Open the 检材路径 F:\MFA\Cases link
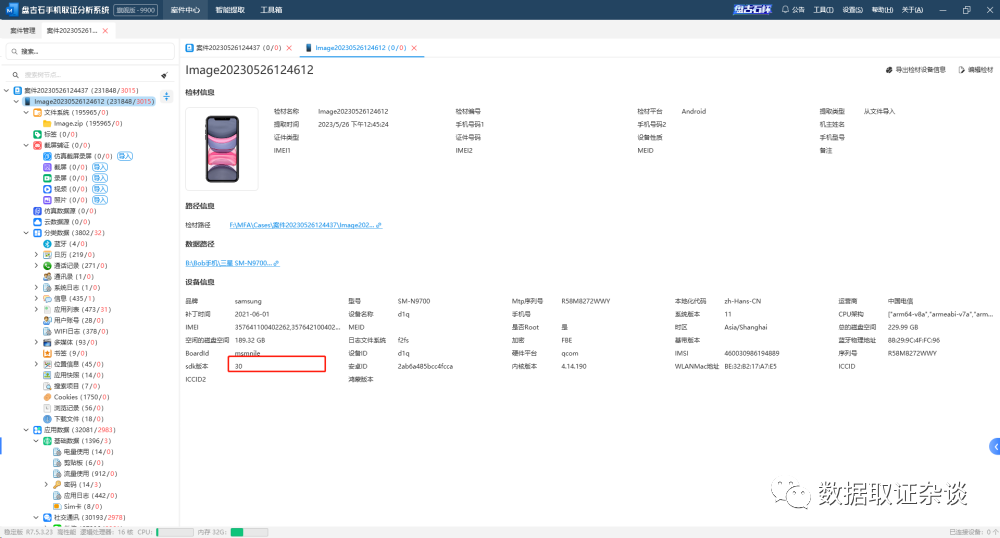The height and width of the screenshot is (538, 1000). click(x=305, y=225)
